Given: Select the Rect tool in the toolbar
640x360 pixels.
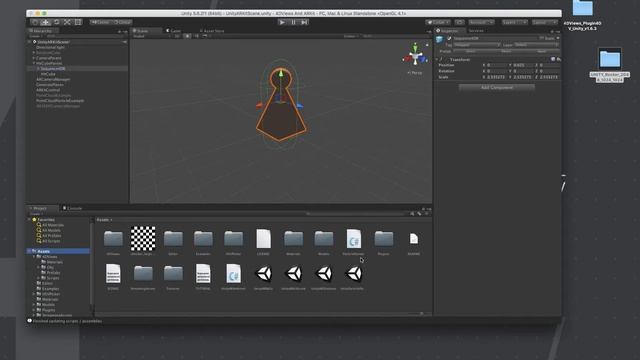Looking at the screenshot, I should [78, 22].
